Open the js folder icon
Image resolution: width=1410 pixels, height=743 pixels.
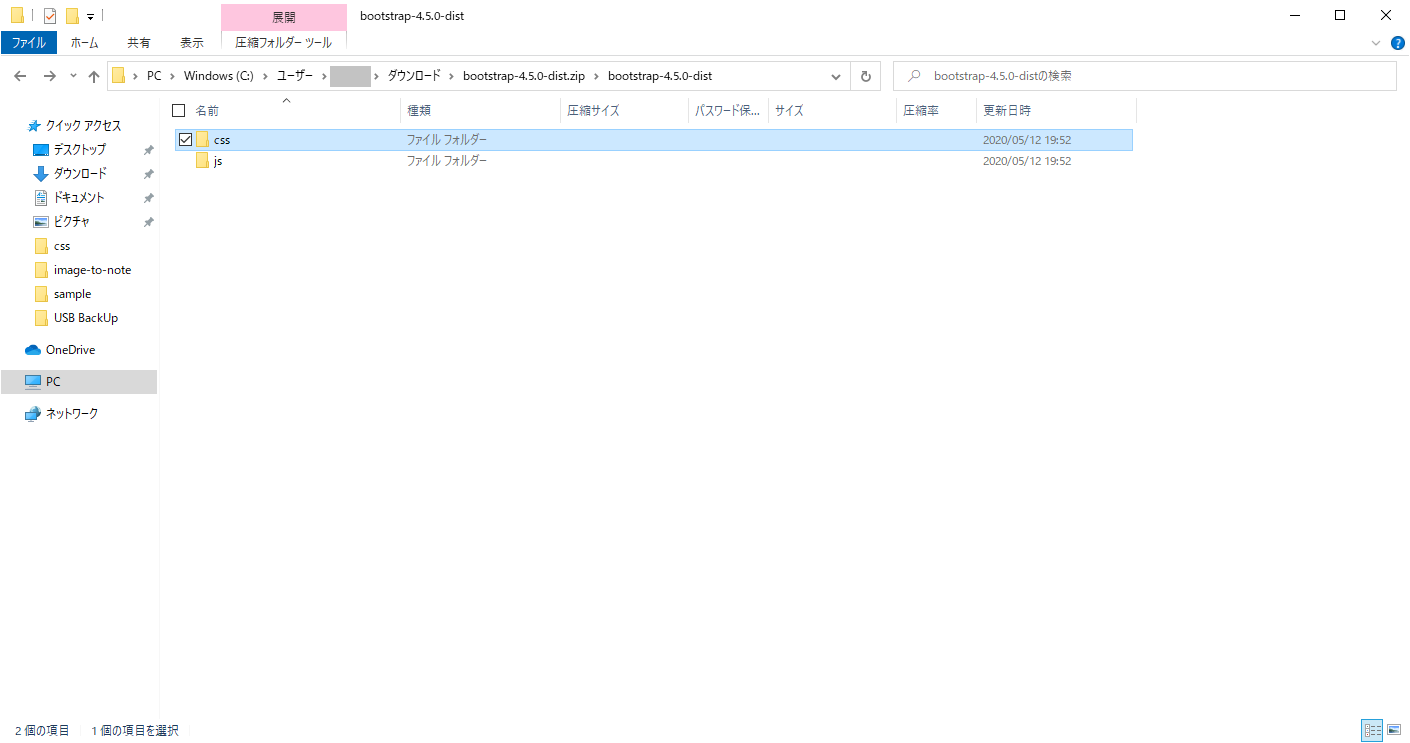click(x=202, y=161)
